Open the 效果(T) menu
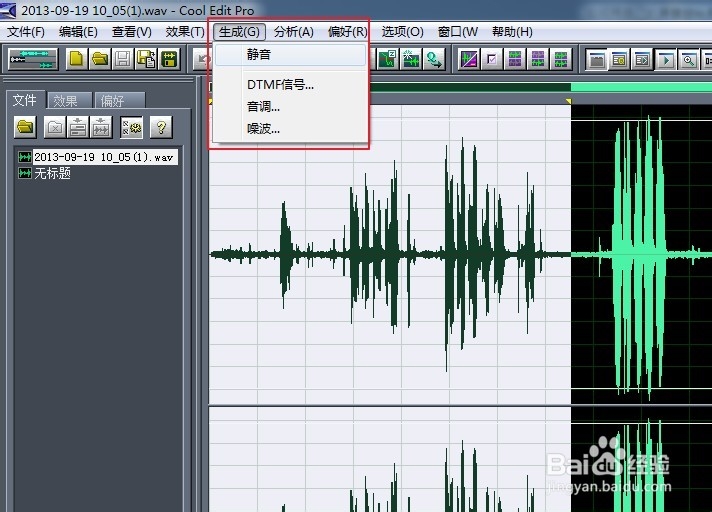The width and height of the screenshot is (712, 512). click(x=185, y=32)
